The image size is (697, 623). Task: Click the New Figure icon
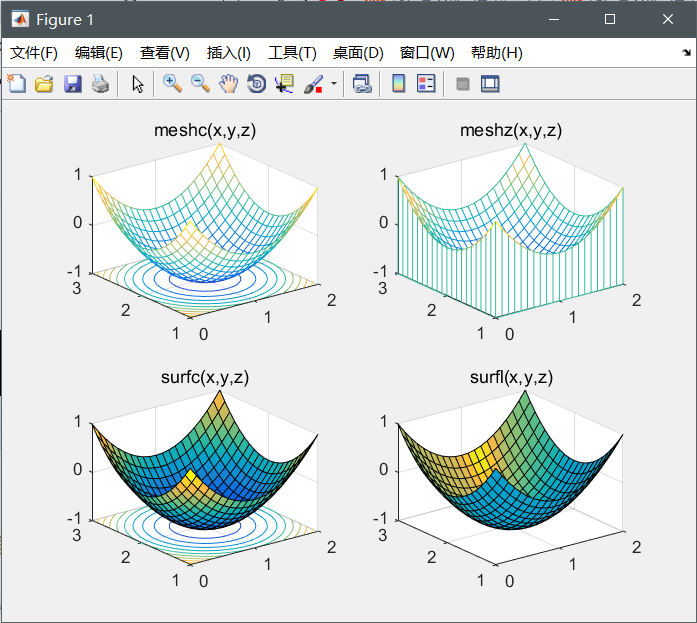[17, 84]
